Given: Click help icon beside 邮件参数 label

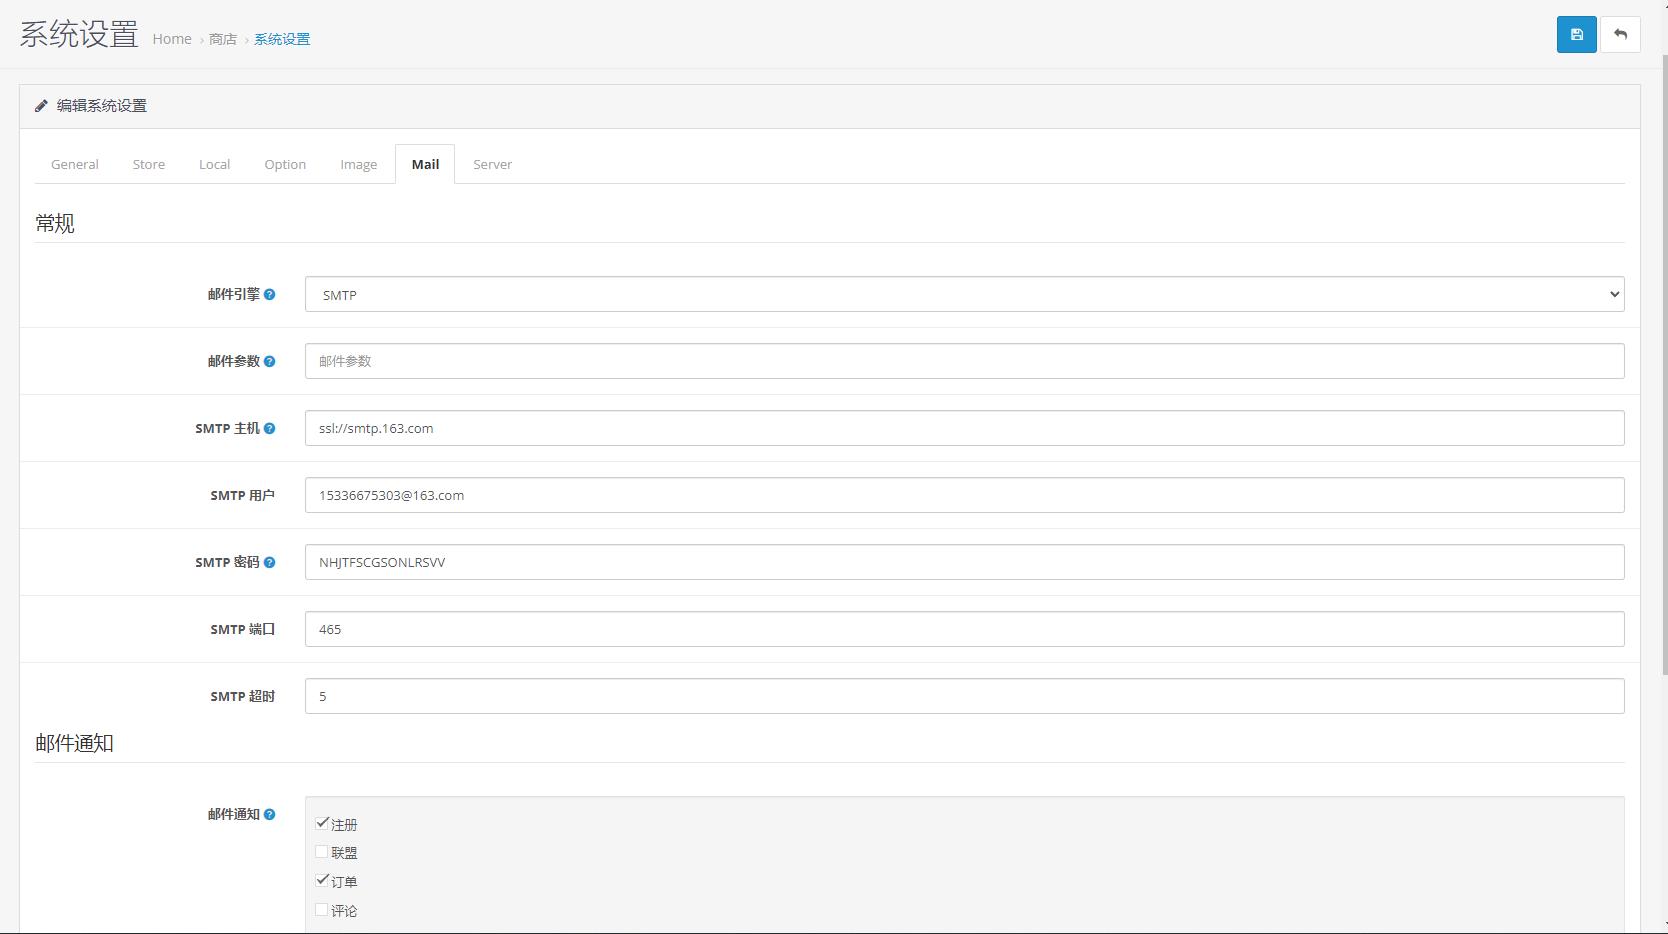Looking at the screenshot, I should (269, 362).
